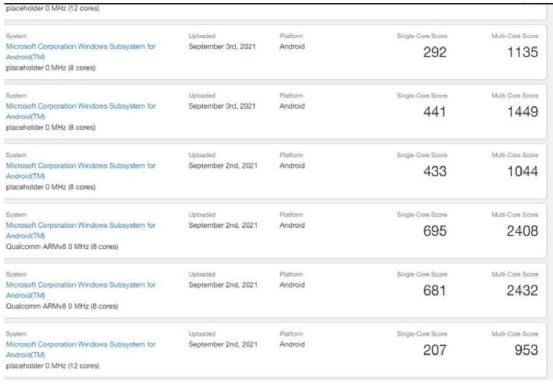This screenshot has width=553, height=384.
Task: Click the multi-core score 2432
Action: (x=523, y=291)
